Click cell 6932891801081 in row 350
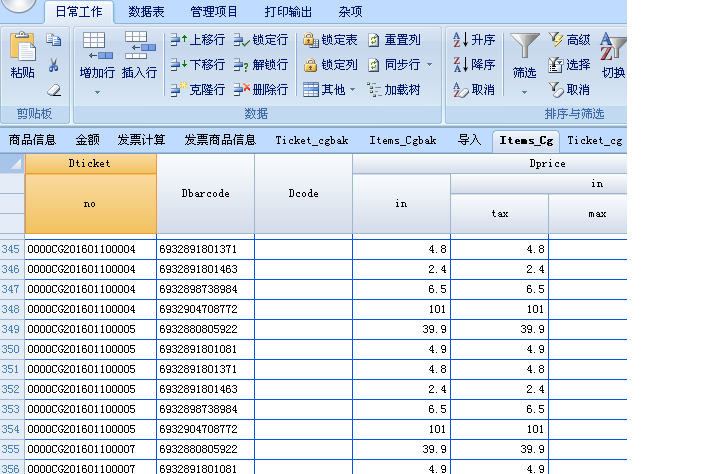The image size is (720, 474). tap(205, 349)
